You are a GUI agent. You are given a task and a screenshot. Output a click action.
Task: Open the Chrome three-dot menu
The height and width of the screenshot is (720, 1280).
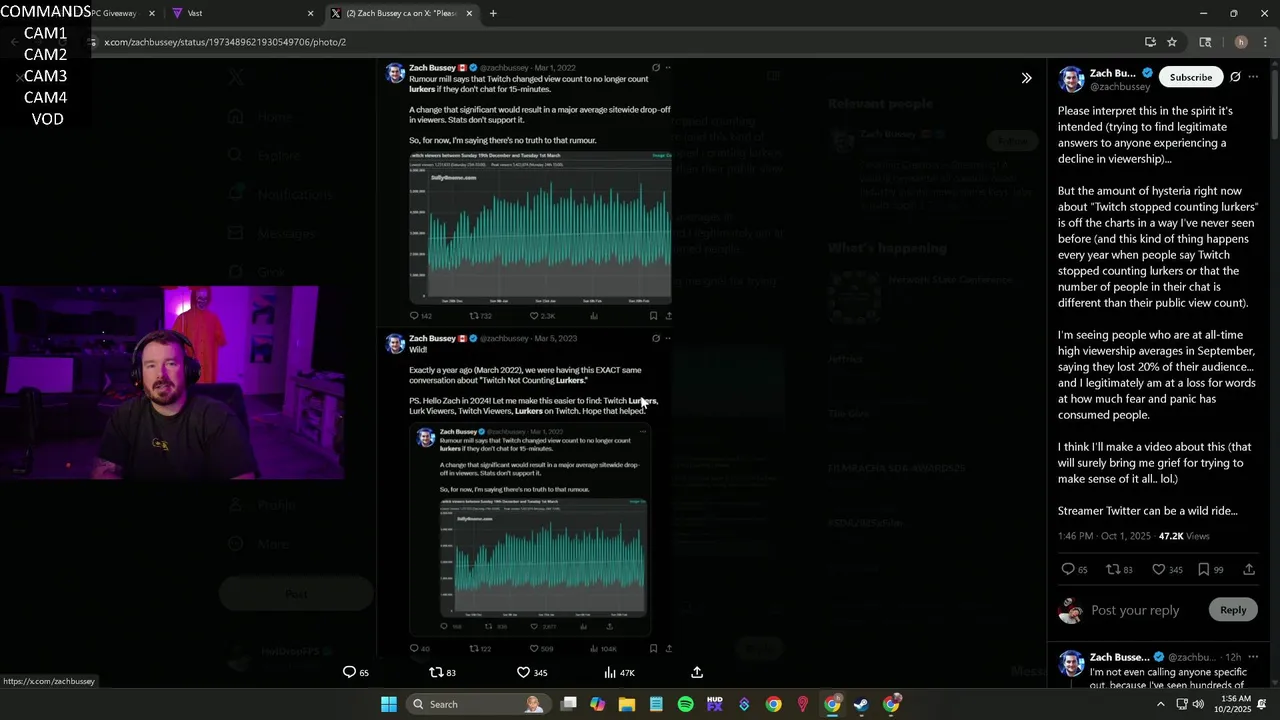1266,42
